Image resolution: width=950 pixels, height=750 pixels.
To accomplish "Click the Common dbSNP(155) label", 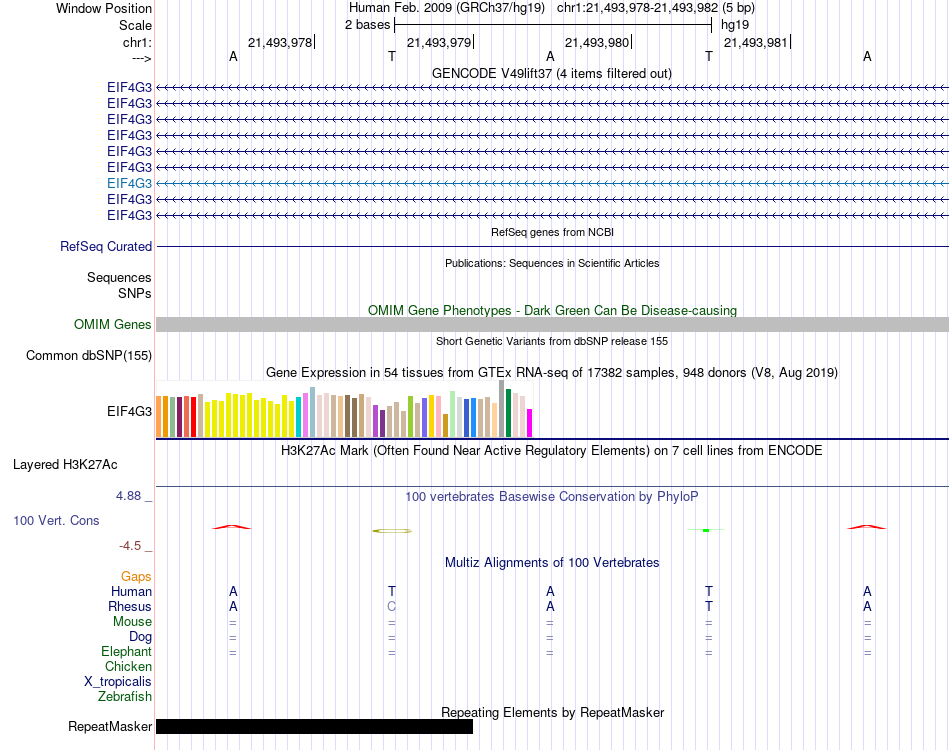I will [x=88, y=356].
